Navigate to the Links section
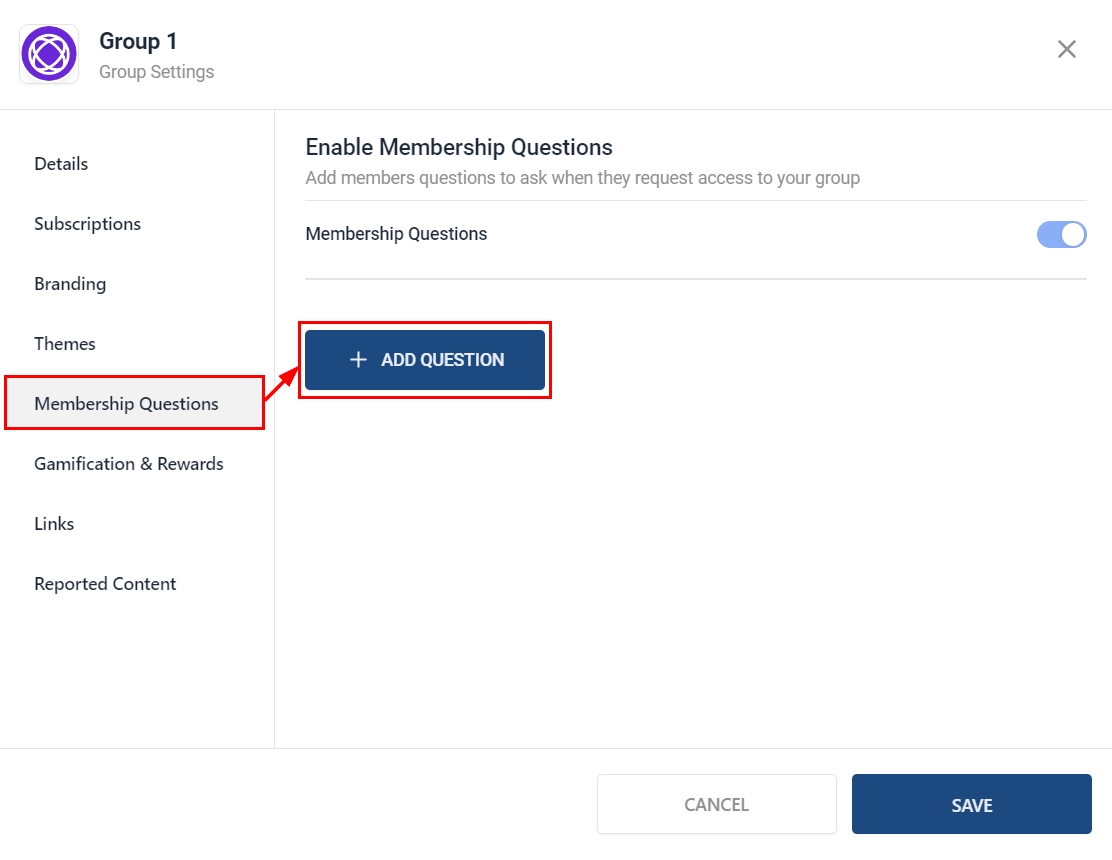Viewport: 1112px width, 860px height. point(54,524)
